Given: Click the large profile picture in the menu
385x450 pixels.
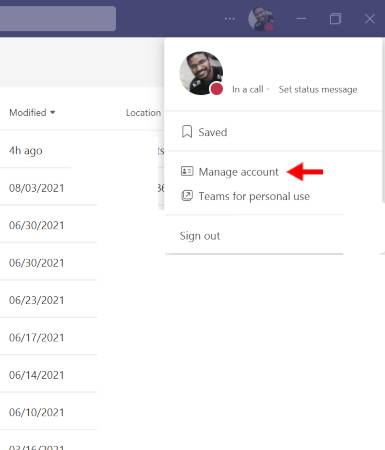Looking at the screenshot, I should pos(201,73).
